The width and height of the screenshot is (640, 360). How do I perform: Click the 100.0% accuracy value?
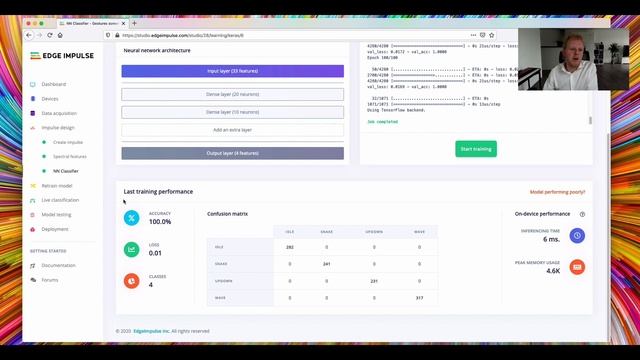pos(160,222)
